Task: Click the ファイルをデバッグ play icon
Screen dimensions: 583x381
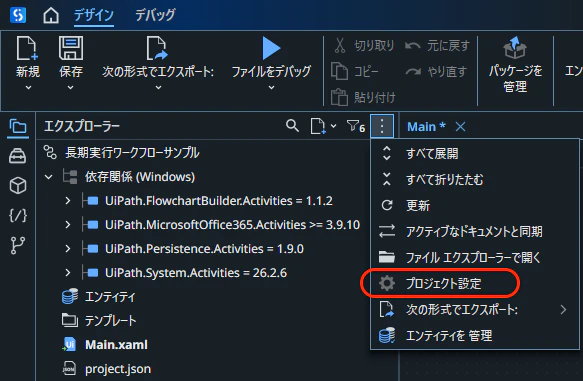Action: click(271, 48)
